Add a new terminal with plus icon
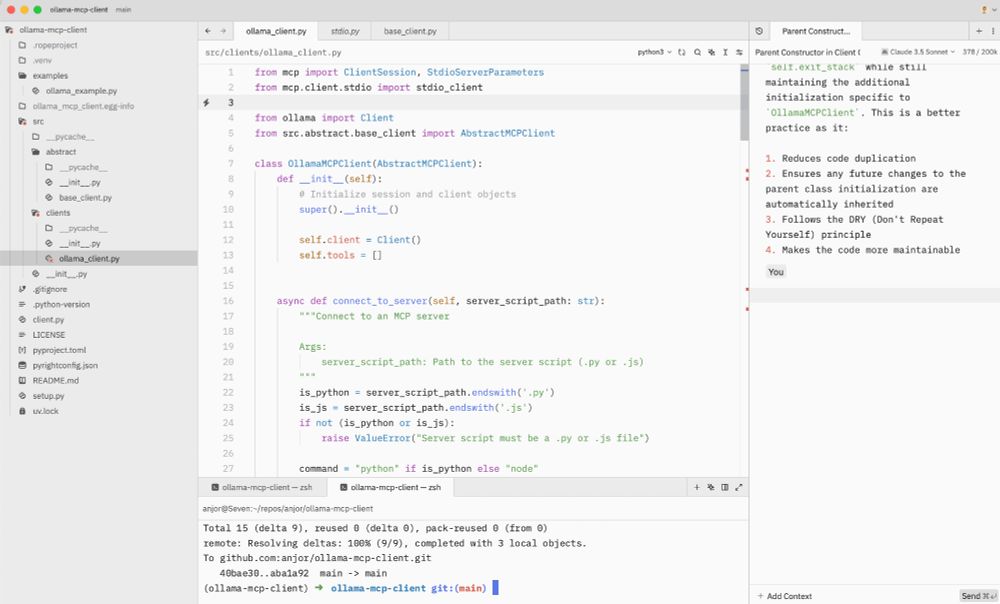 tap(696, 487)
